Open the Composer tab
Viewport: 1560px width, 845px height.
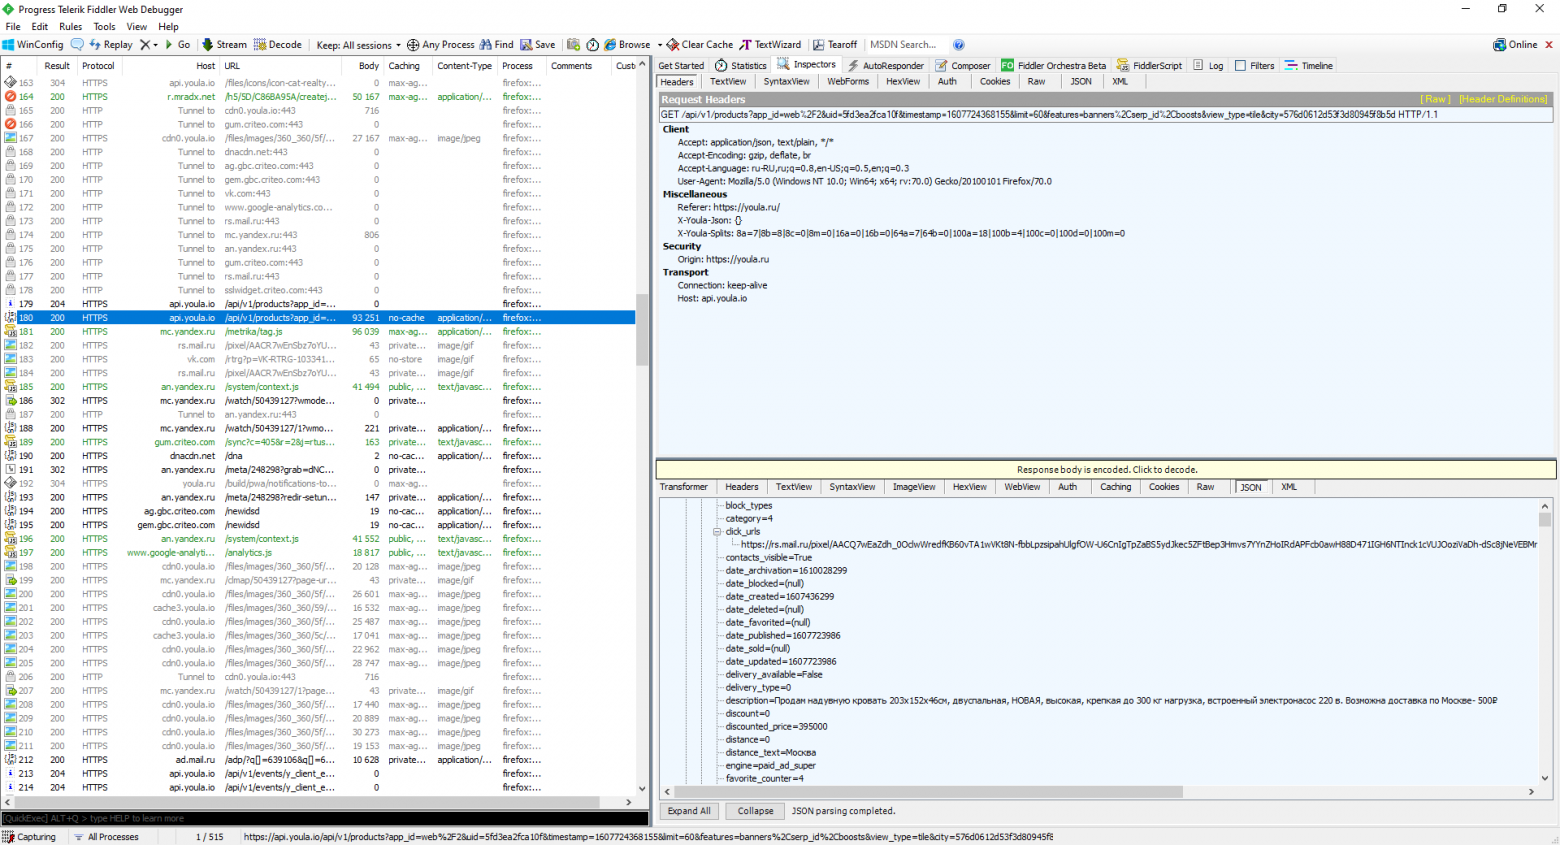coord(963,66)
